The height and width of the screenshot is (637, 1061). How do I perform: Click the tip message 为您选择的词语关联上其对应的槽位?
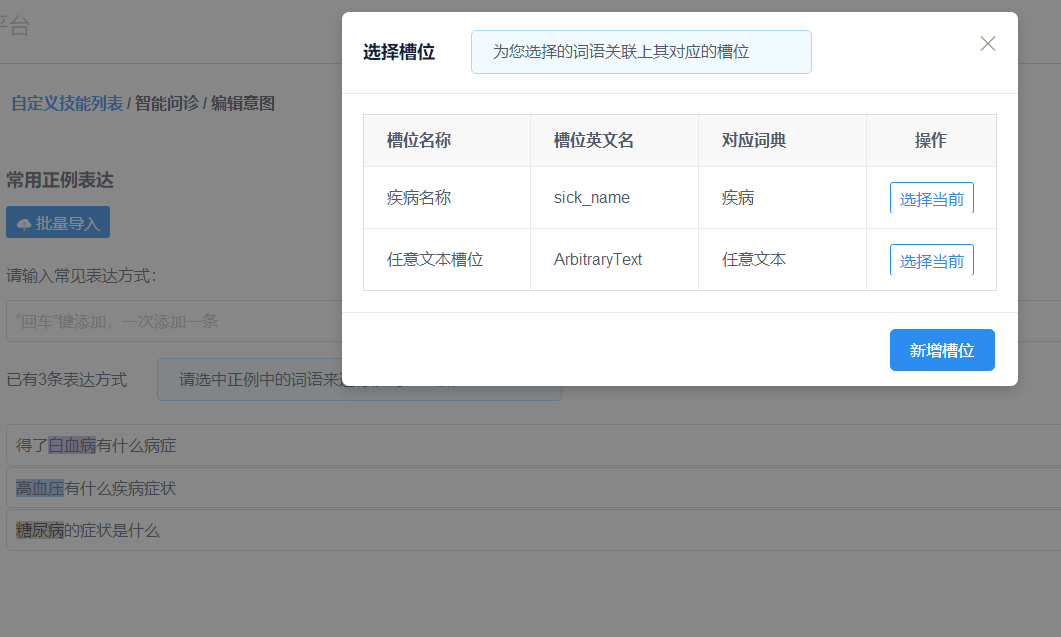(640, 51)
